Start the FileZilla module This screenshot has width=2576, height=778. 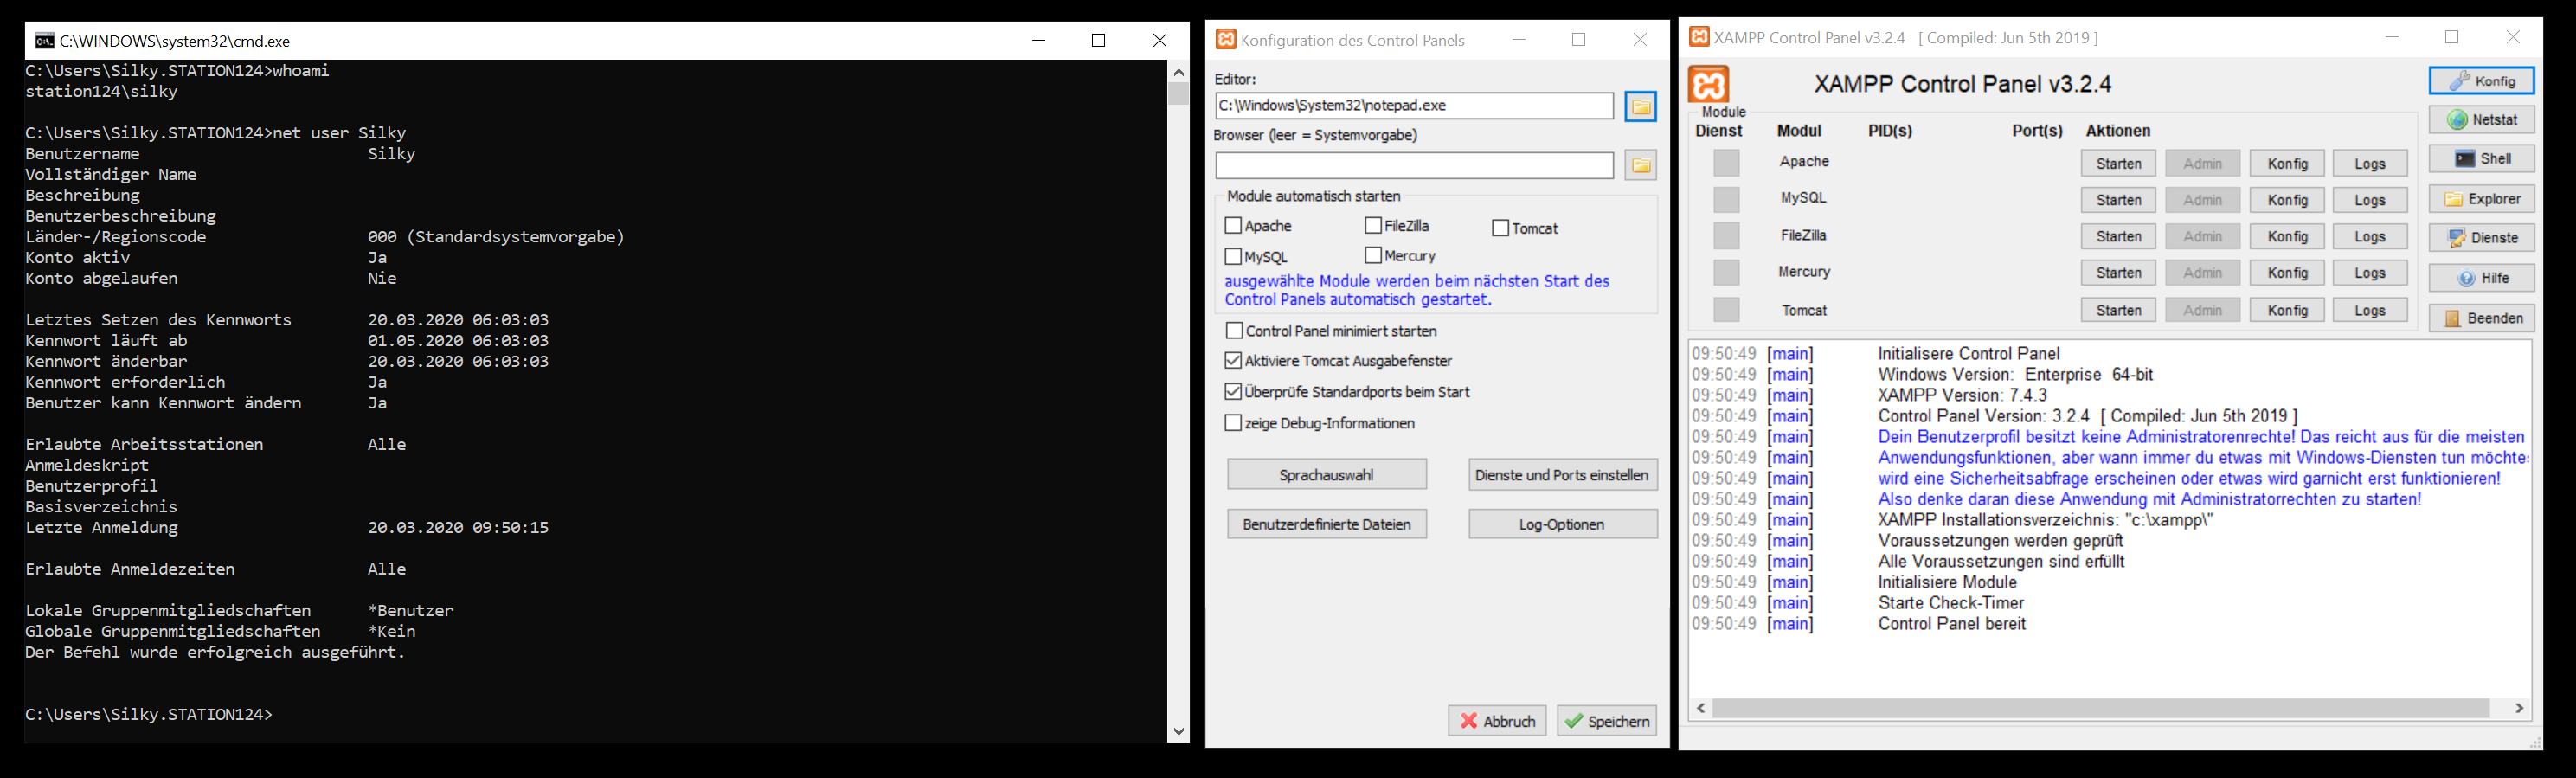click(2118, 236)
